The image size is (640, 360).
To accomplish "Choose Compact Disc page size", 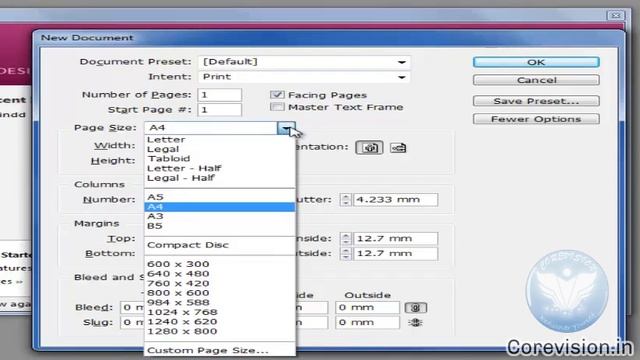I will pyautogui.click(x=220, y=245).
